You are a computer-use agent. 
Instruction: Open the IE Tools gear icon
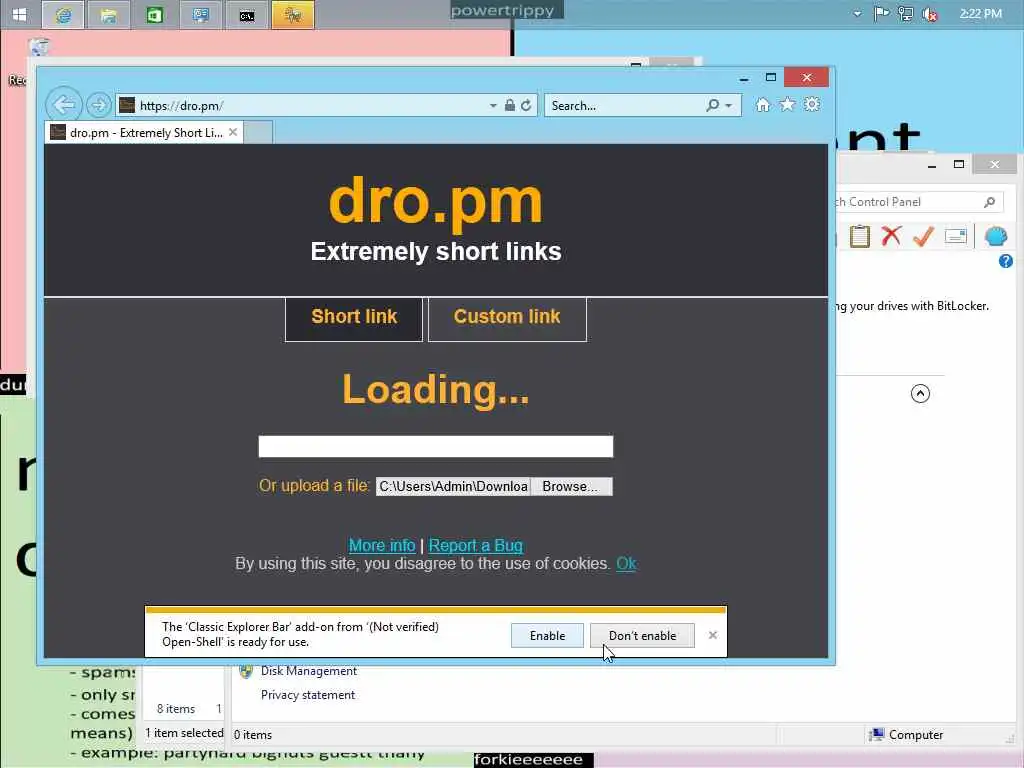(x=812, y=104)
